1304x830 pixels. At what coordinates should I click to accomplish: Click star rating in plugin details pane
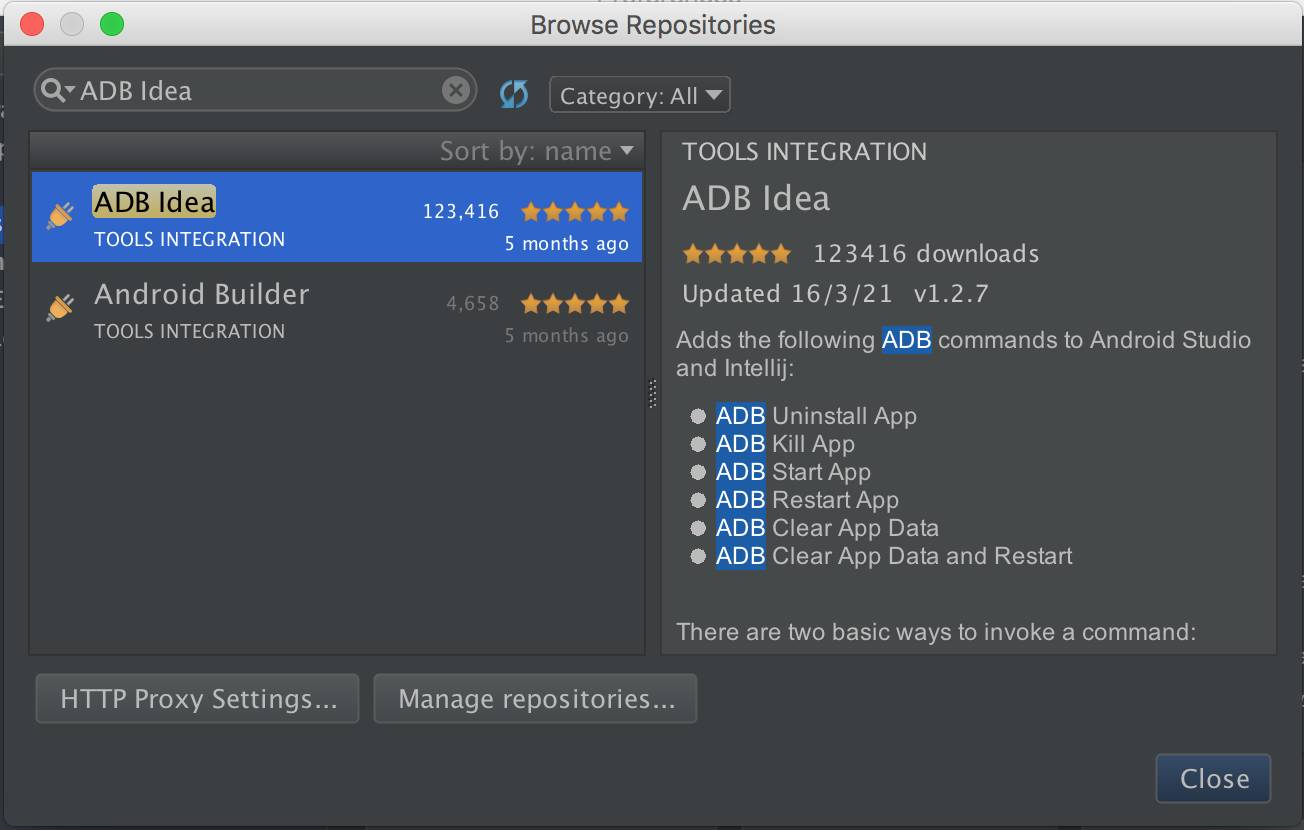[x=737, y=254]
